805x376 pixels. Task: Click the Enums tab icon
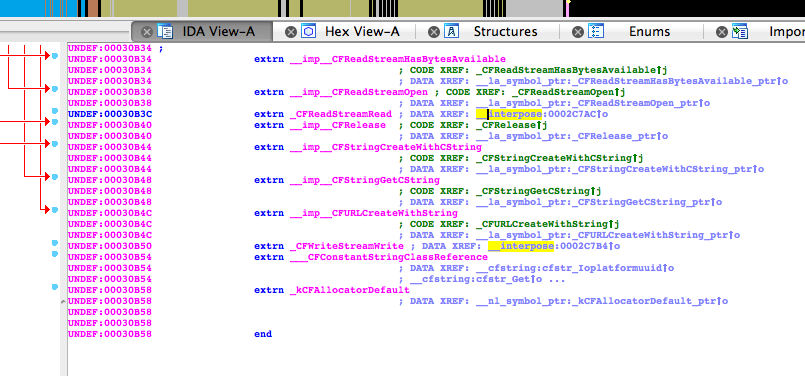tap(595, 31)
